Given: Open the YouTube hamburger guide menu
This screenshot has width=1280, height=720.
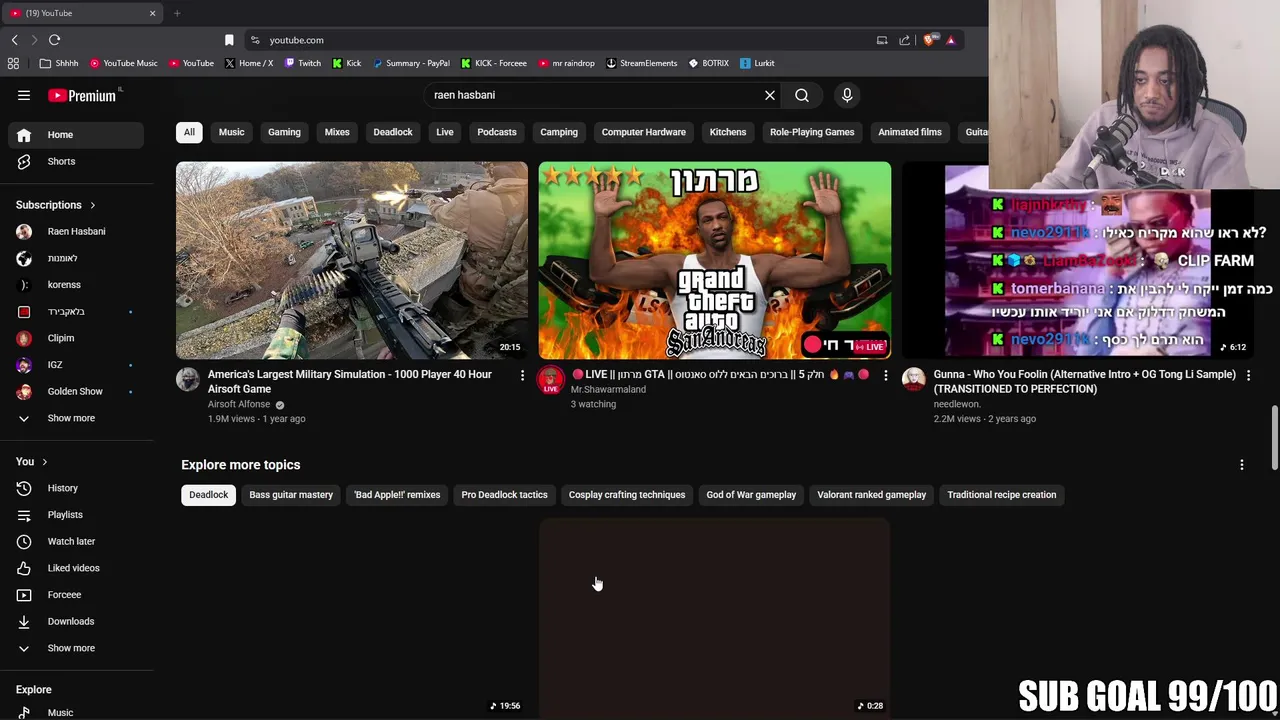Looking at the screenshot, I should coord(24,96).
